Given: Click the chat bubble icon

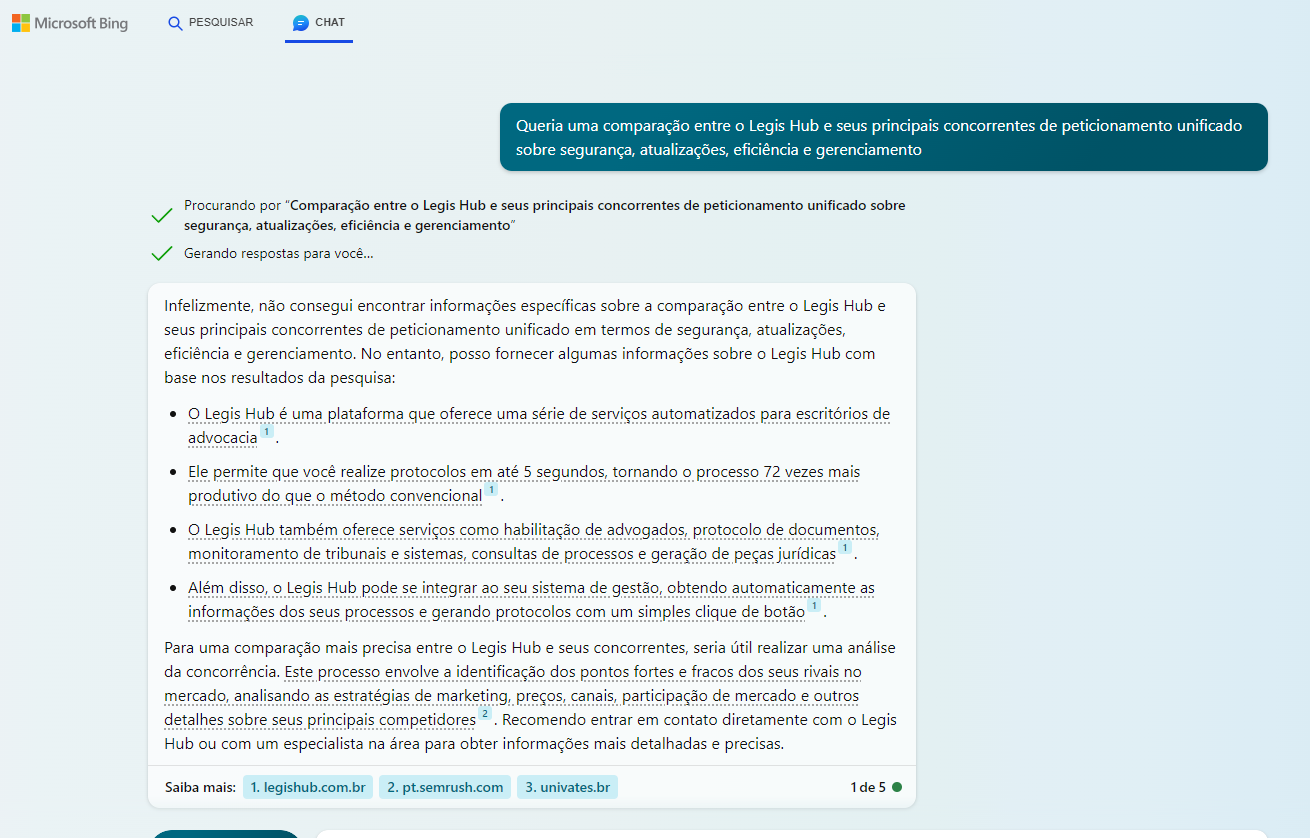Looking at the screenshot, I should click(x=300, y=23).
